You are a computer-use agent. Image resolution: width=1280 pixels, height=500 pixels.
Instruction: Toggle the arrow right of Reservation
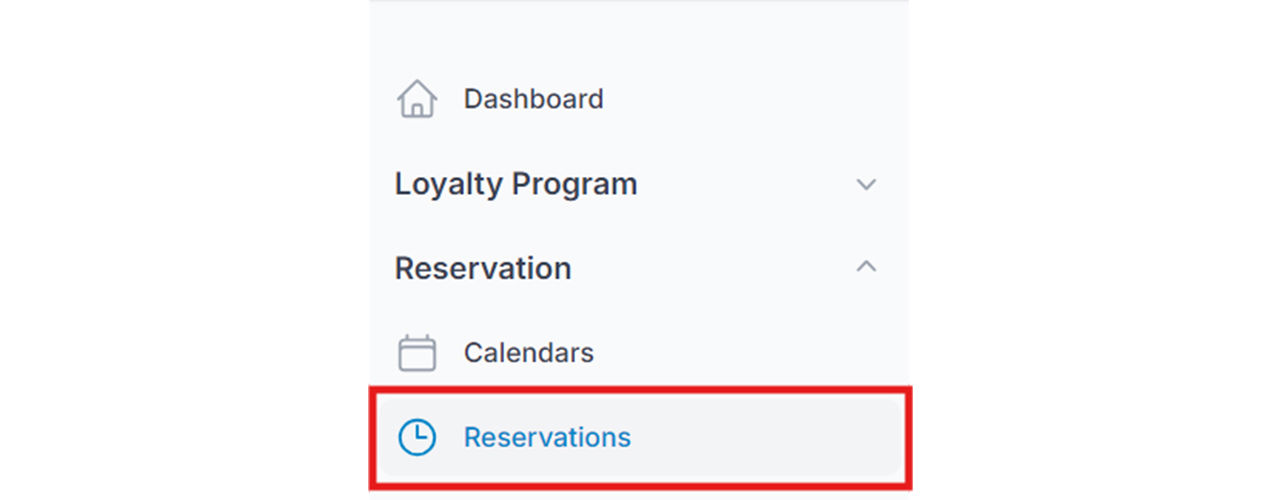(x=867, y=267)
